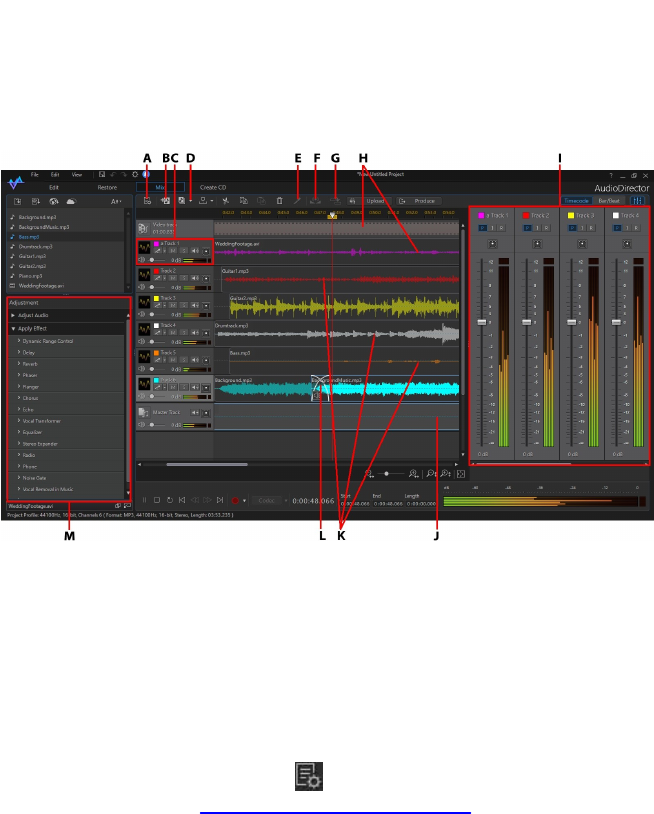Click the Upload button
The height and width of the screenshot is (814, 654).
coord(371,201)
